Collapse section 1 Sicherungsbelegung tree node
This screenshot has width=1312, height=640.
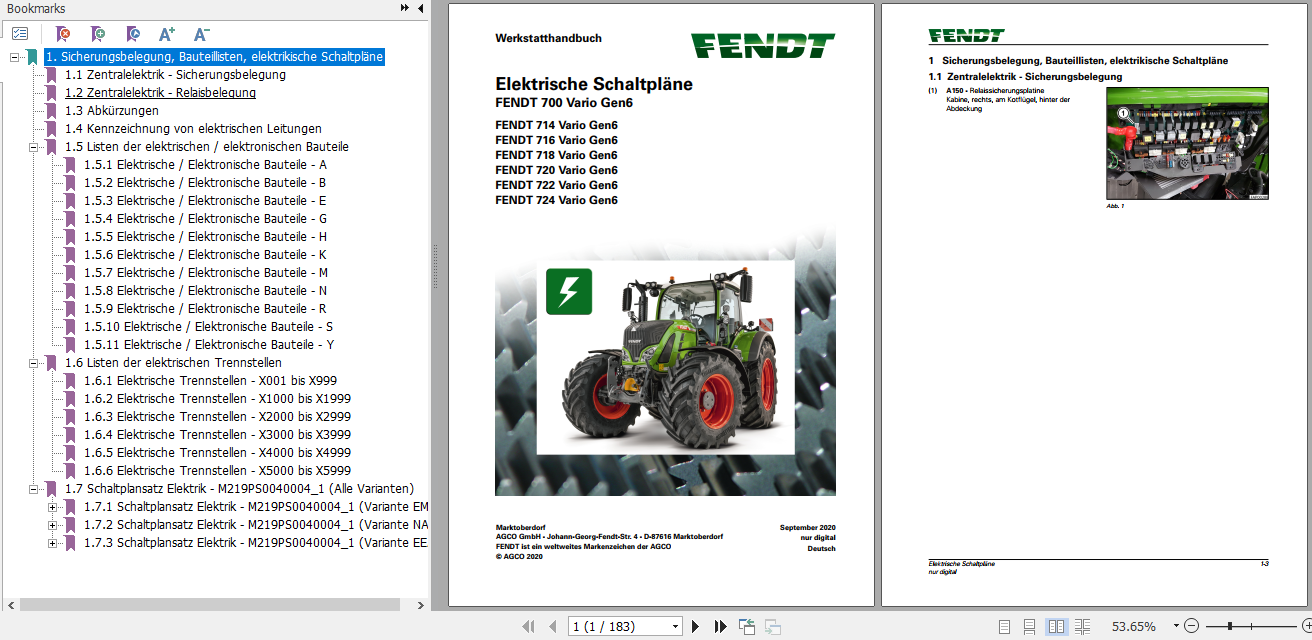coord(14,57)
